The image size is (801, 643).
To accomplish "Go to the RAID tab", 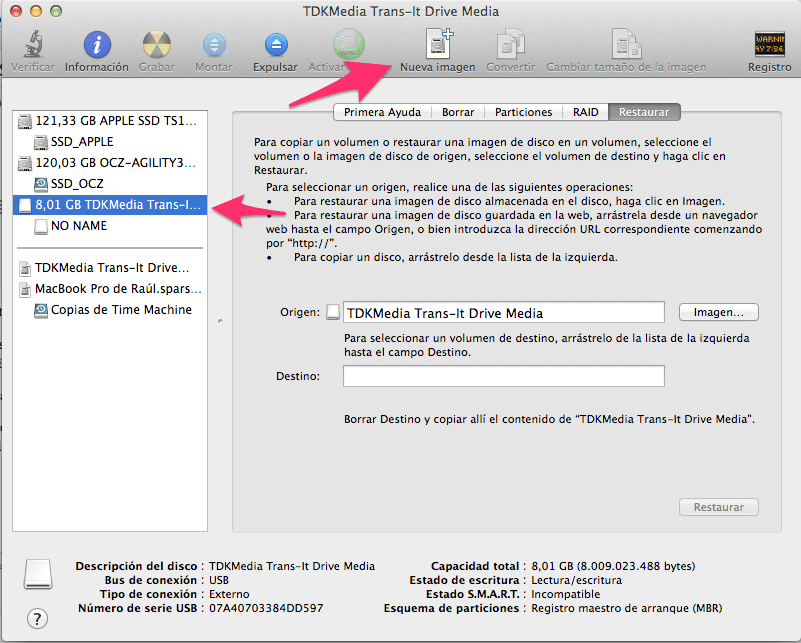I will 586,112.
